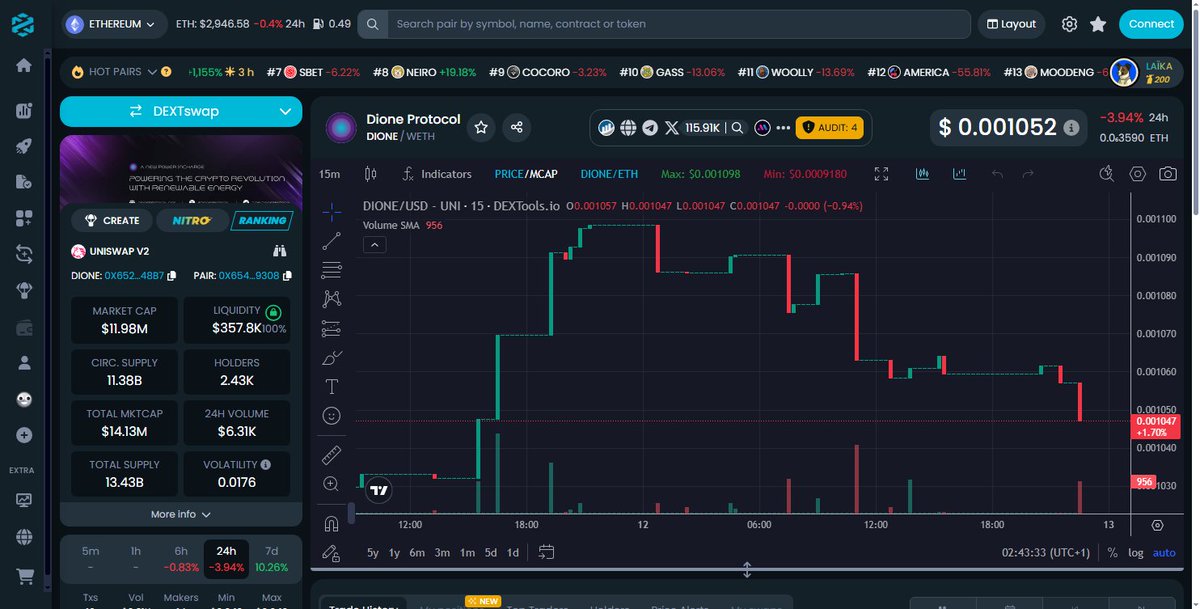
Task: Open the rocket icon in the sidebar
Action: 24,145
